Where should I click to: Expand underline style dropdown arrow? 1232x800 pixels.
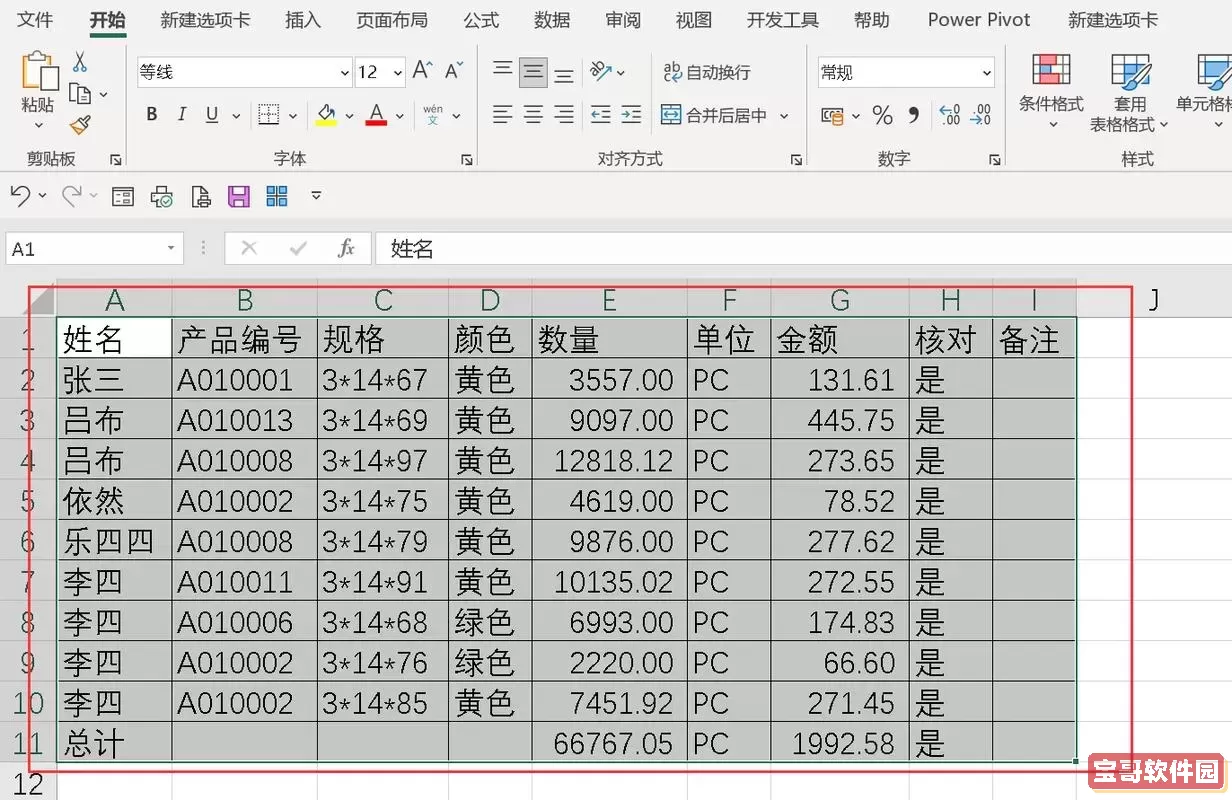pyautogui.click(x=236, y=116)
